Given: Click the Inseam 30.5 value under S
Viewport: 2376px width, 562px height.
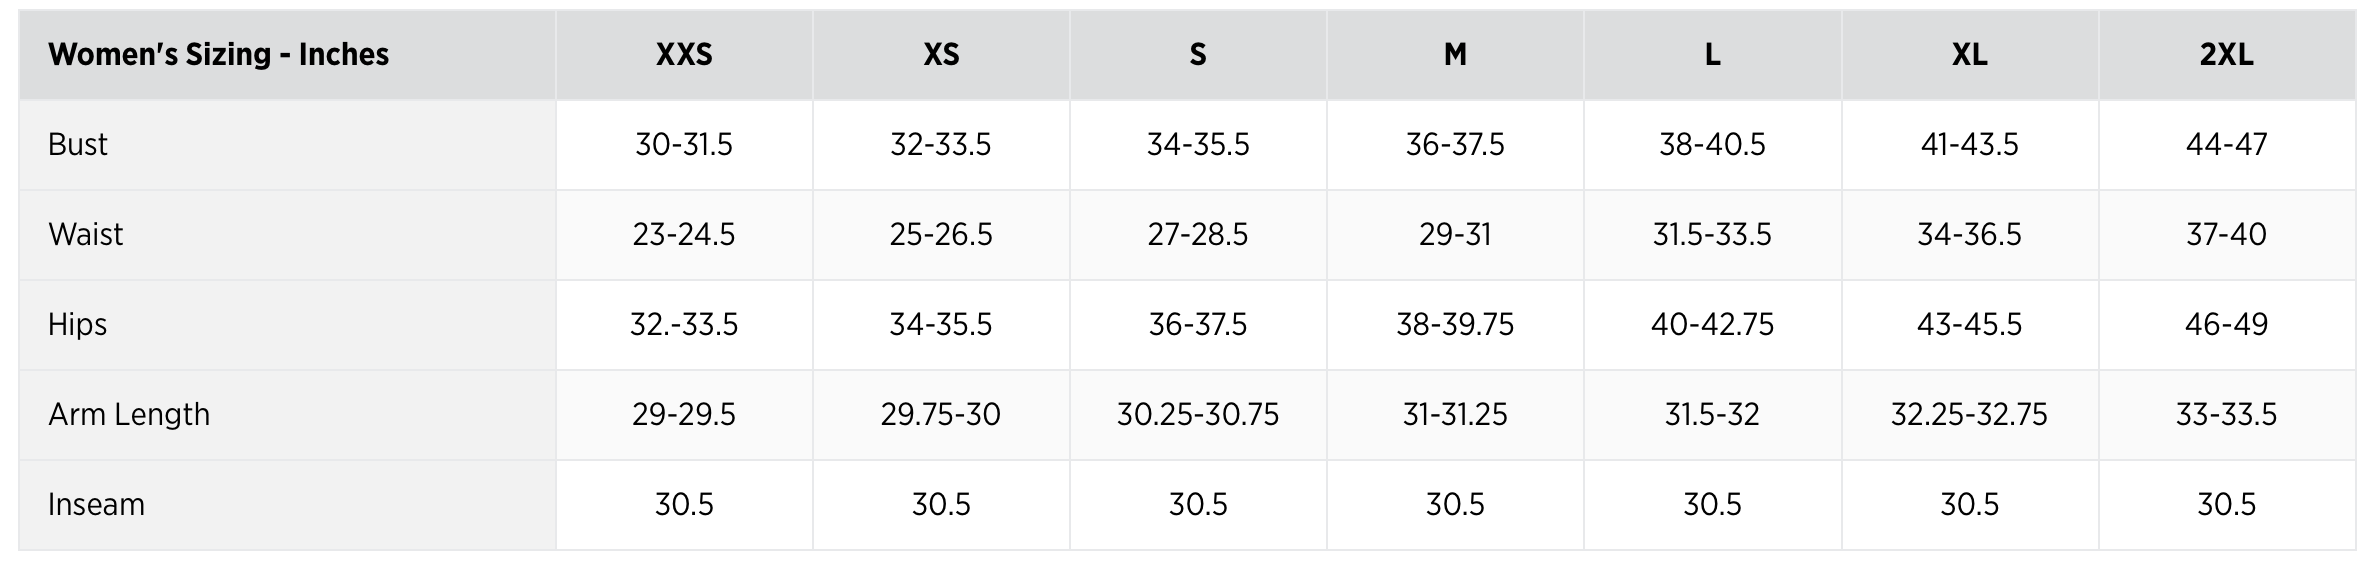Looking at the screenshot, I should click(1198, 504).
